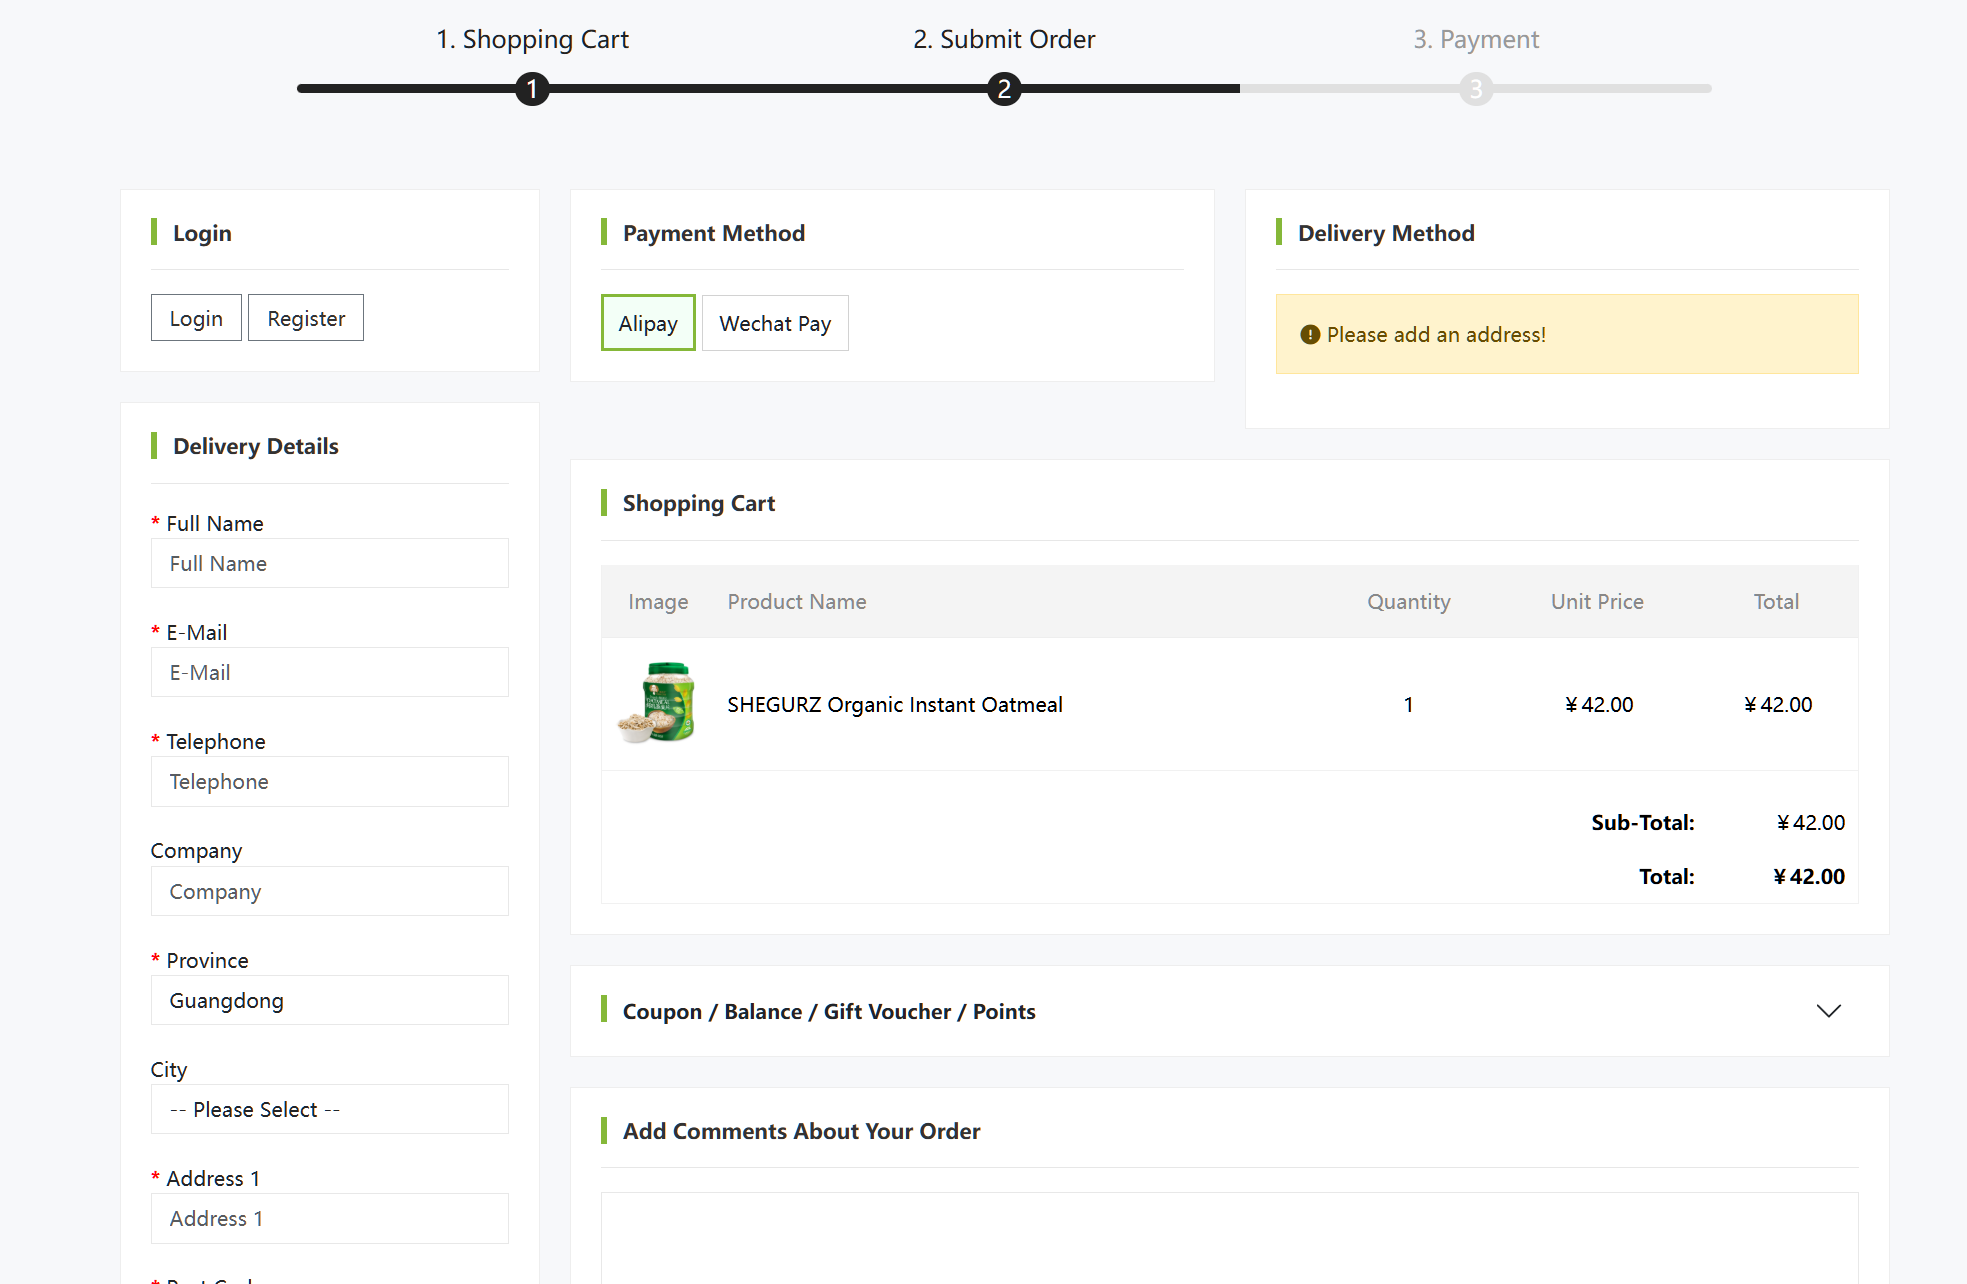Click the Telephone input field
1967x1284 pixels.
pyautogui.click(x=329, y=781)
